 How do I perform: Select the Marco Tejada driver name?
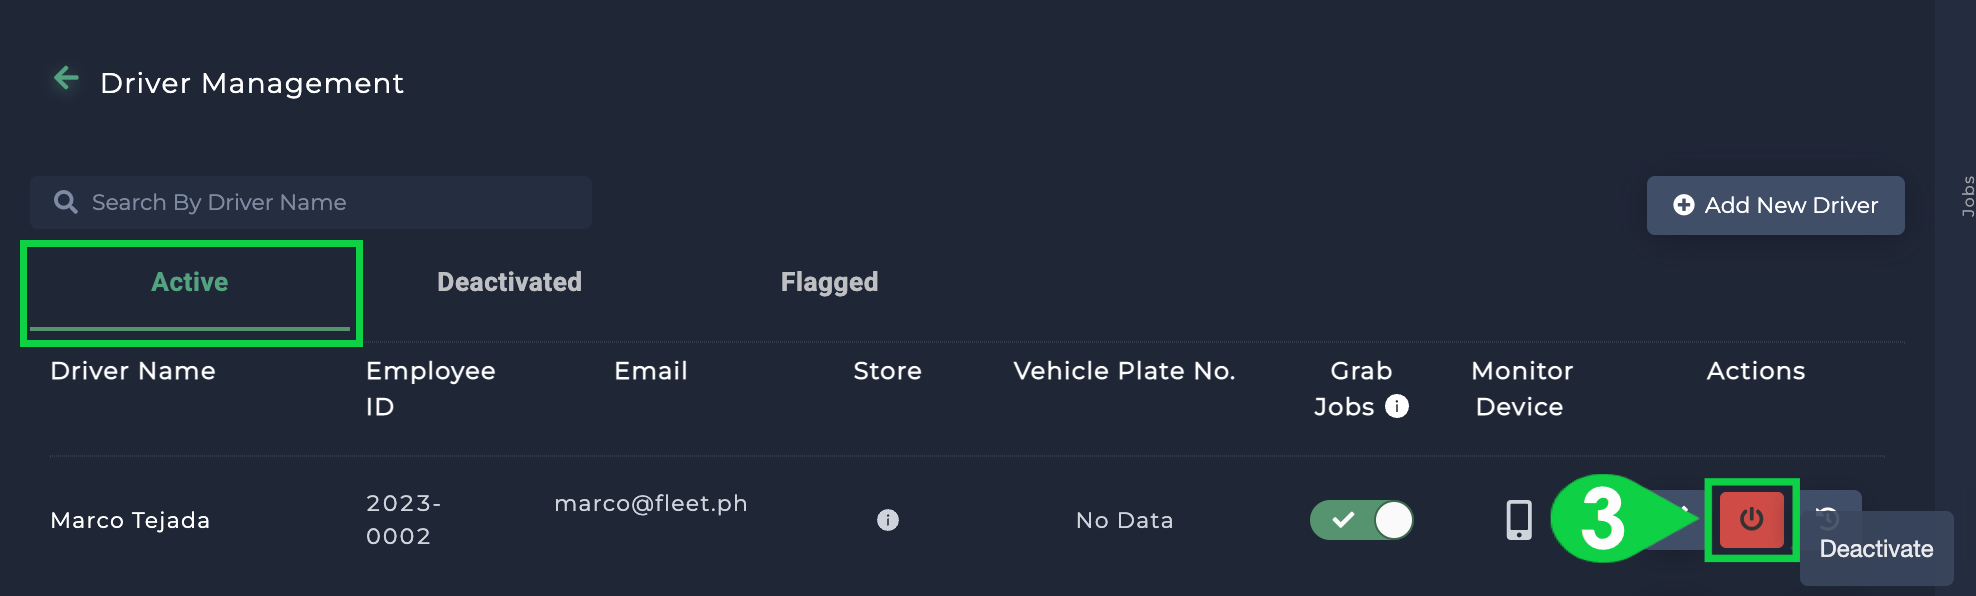(x=130, y=520)
